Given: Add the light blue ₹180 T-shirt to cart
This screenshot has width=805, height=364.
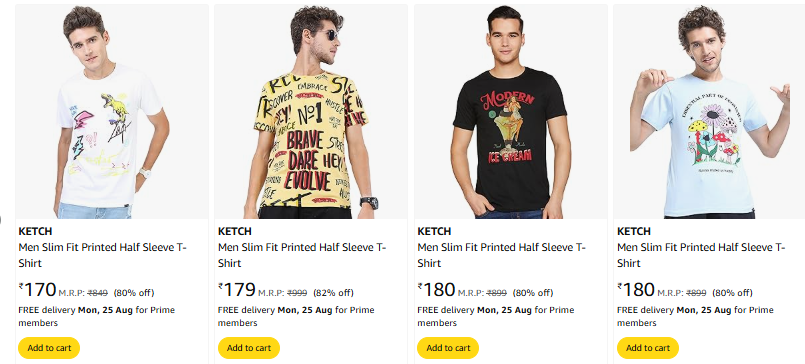Looking at the screenshot, I should point(648,348).
